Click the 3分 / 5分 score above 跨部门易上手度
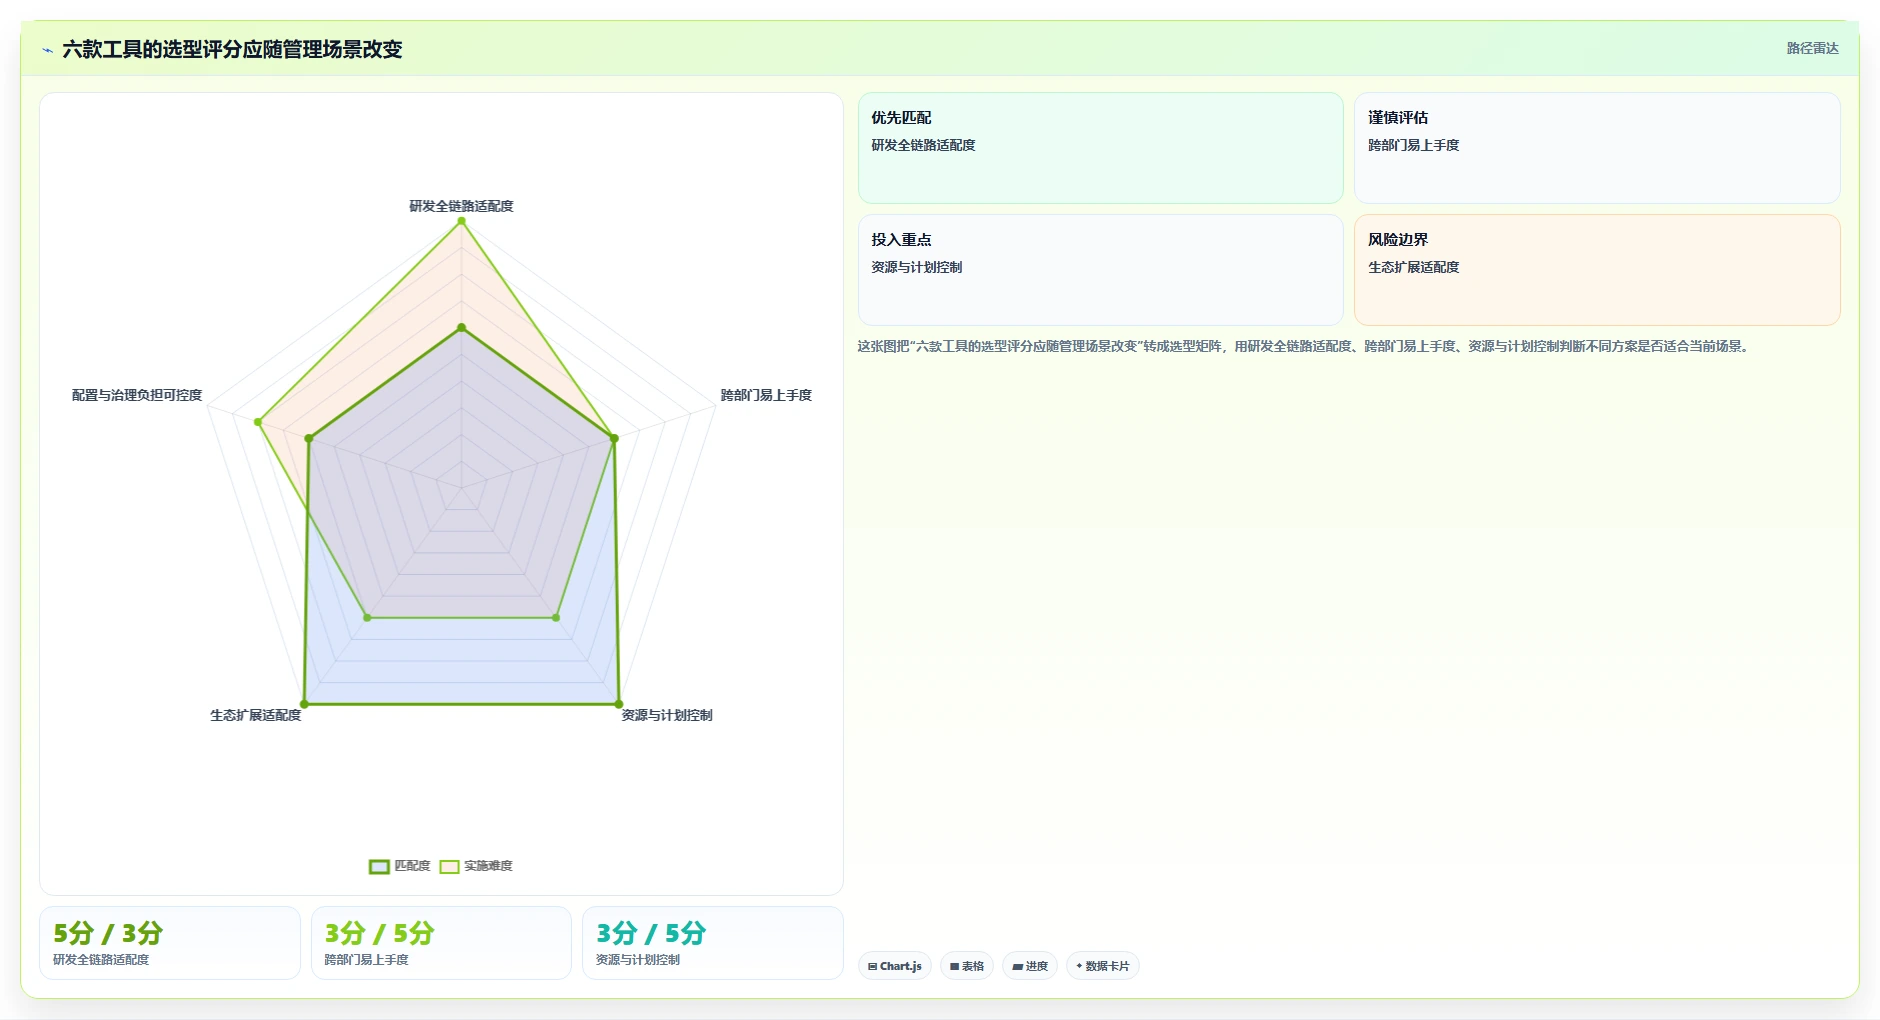1880x1020 pixels. [x=379, y=933]
